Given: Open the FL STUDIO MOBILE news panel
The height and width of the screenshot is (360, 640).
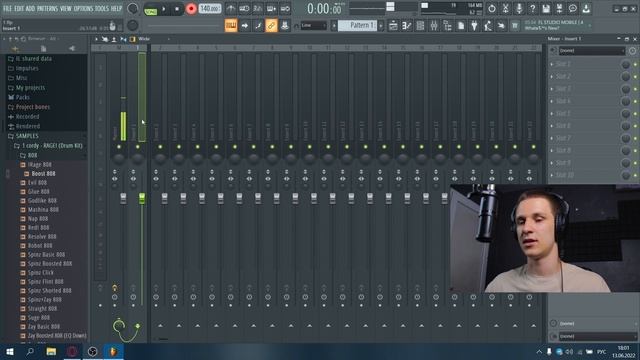Looking at the screenshot, I should pos(558,25).
